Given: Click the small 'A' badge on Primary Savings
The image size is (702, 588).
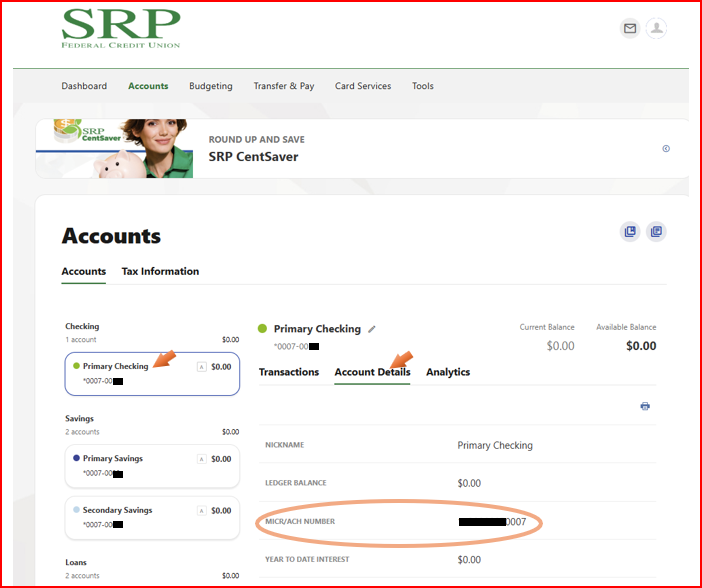Looking at the screenshot, I should [202, 459].
